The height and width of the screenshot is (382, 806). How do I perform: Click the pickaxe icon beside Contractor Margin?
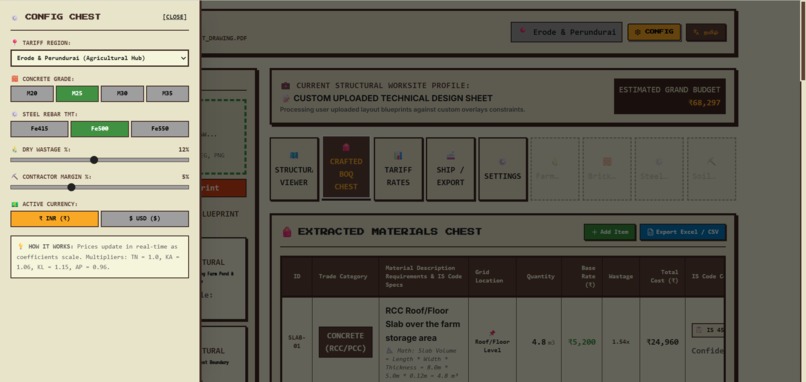[14, 176]
